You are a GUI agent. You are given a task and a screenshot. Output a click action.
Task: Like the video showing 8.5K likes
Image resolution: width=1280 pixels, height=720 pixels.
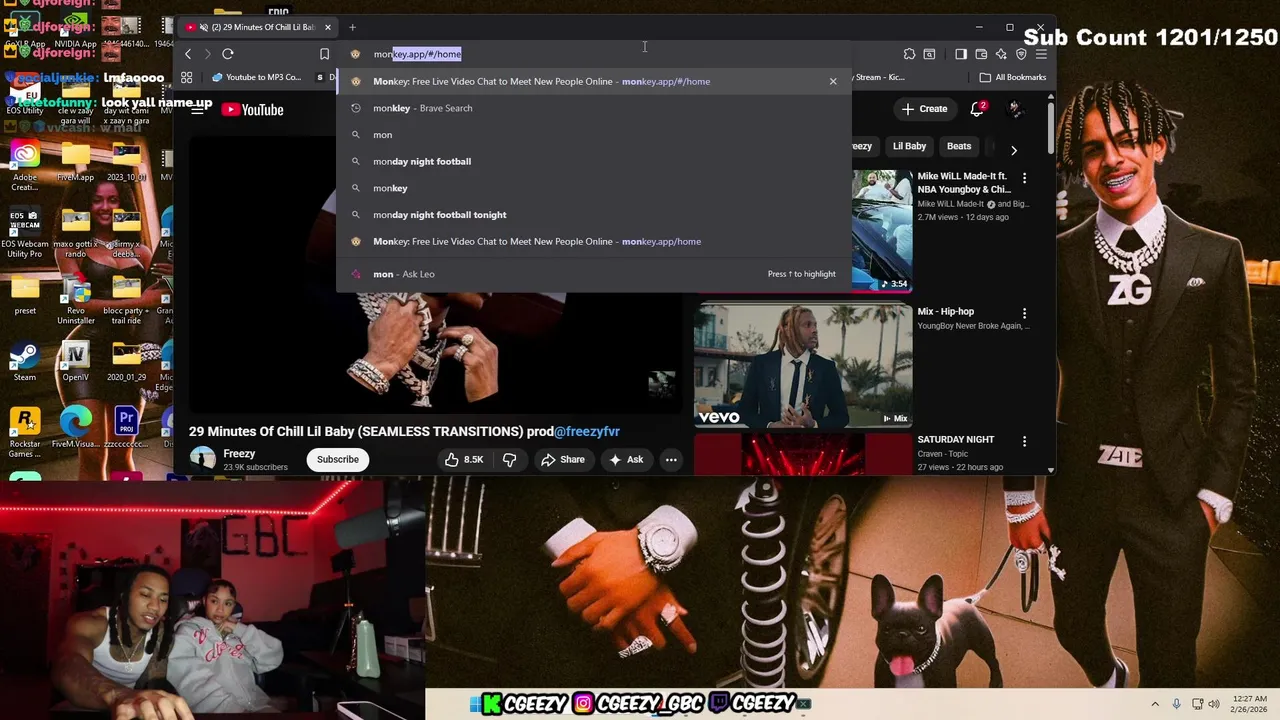[x=464, y=460]
